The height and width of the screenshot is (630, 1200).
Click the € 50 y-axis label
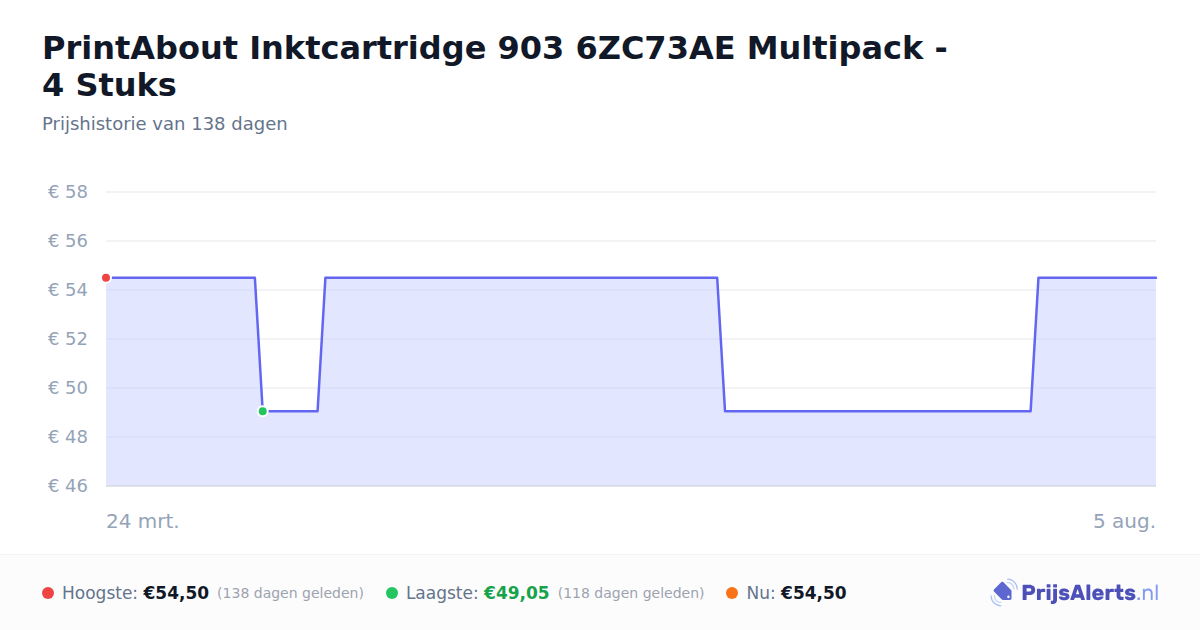(x=68, y=388)
